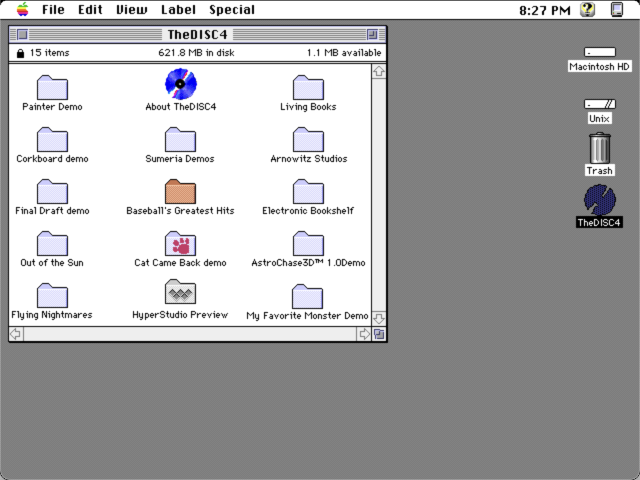Click the AstroChase3D 1.0Demo folder icon
Viewport: 640px width, 480px height.
pyautogui.click(x=308, y=244)
